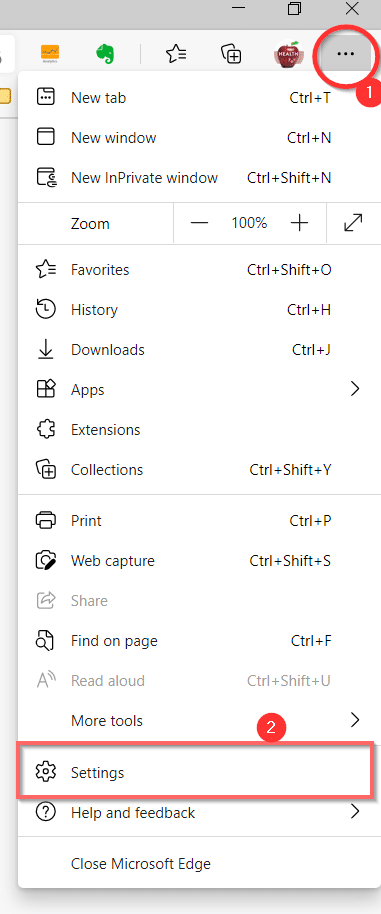Increase zoom with the plus button
Image resolution: width=381 pixels, height=914 pixels.
point(299,223)
